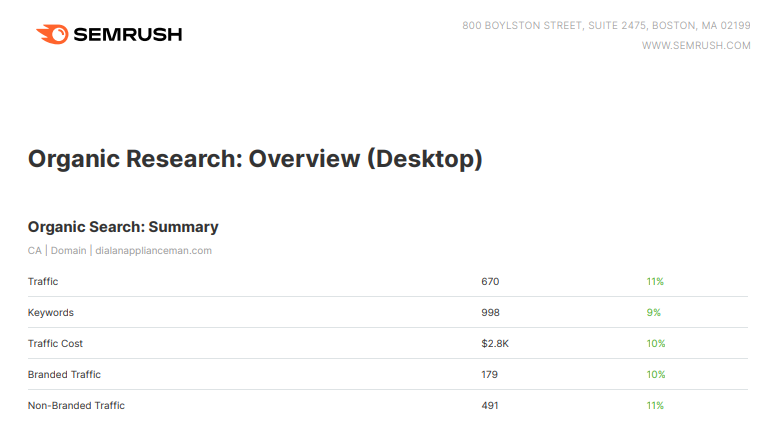Select the Traffic Cost row label
The image size is (782, 434).
coord(55,344)
